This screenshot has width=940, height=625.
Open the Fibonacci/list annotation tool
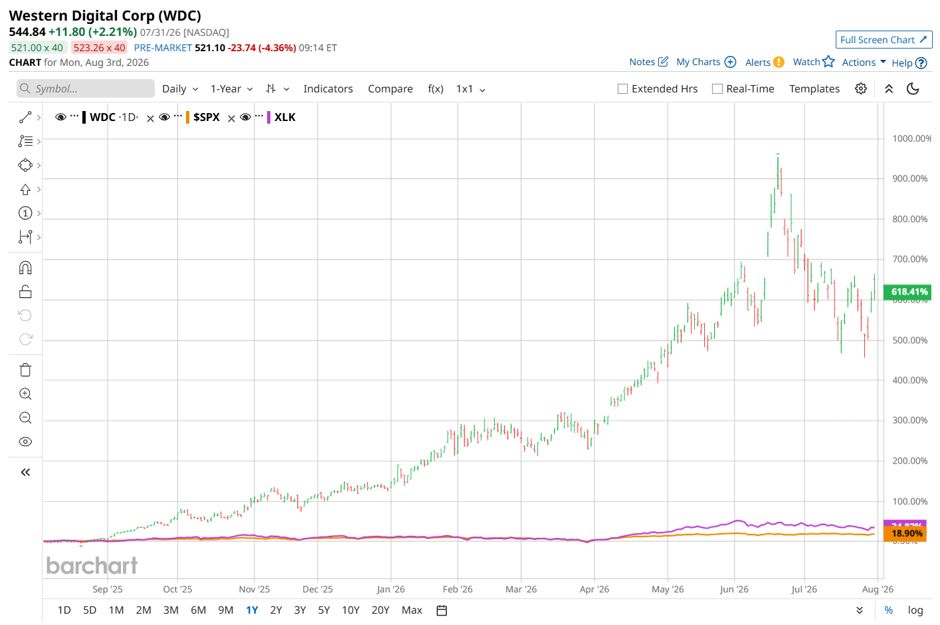(25, 141)
